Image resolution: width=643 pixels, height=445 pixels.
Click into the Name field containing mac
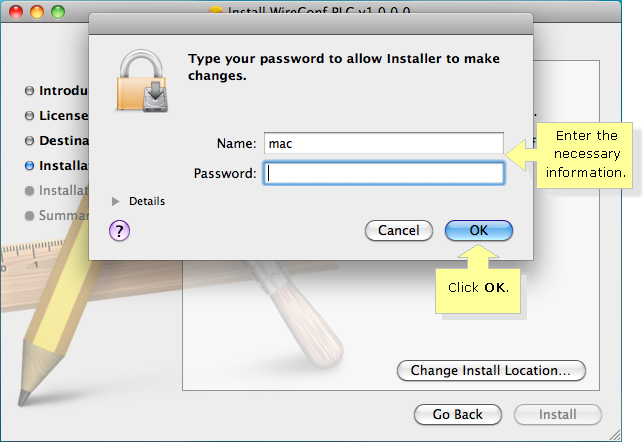(x=384, y=143)
